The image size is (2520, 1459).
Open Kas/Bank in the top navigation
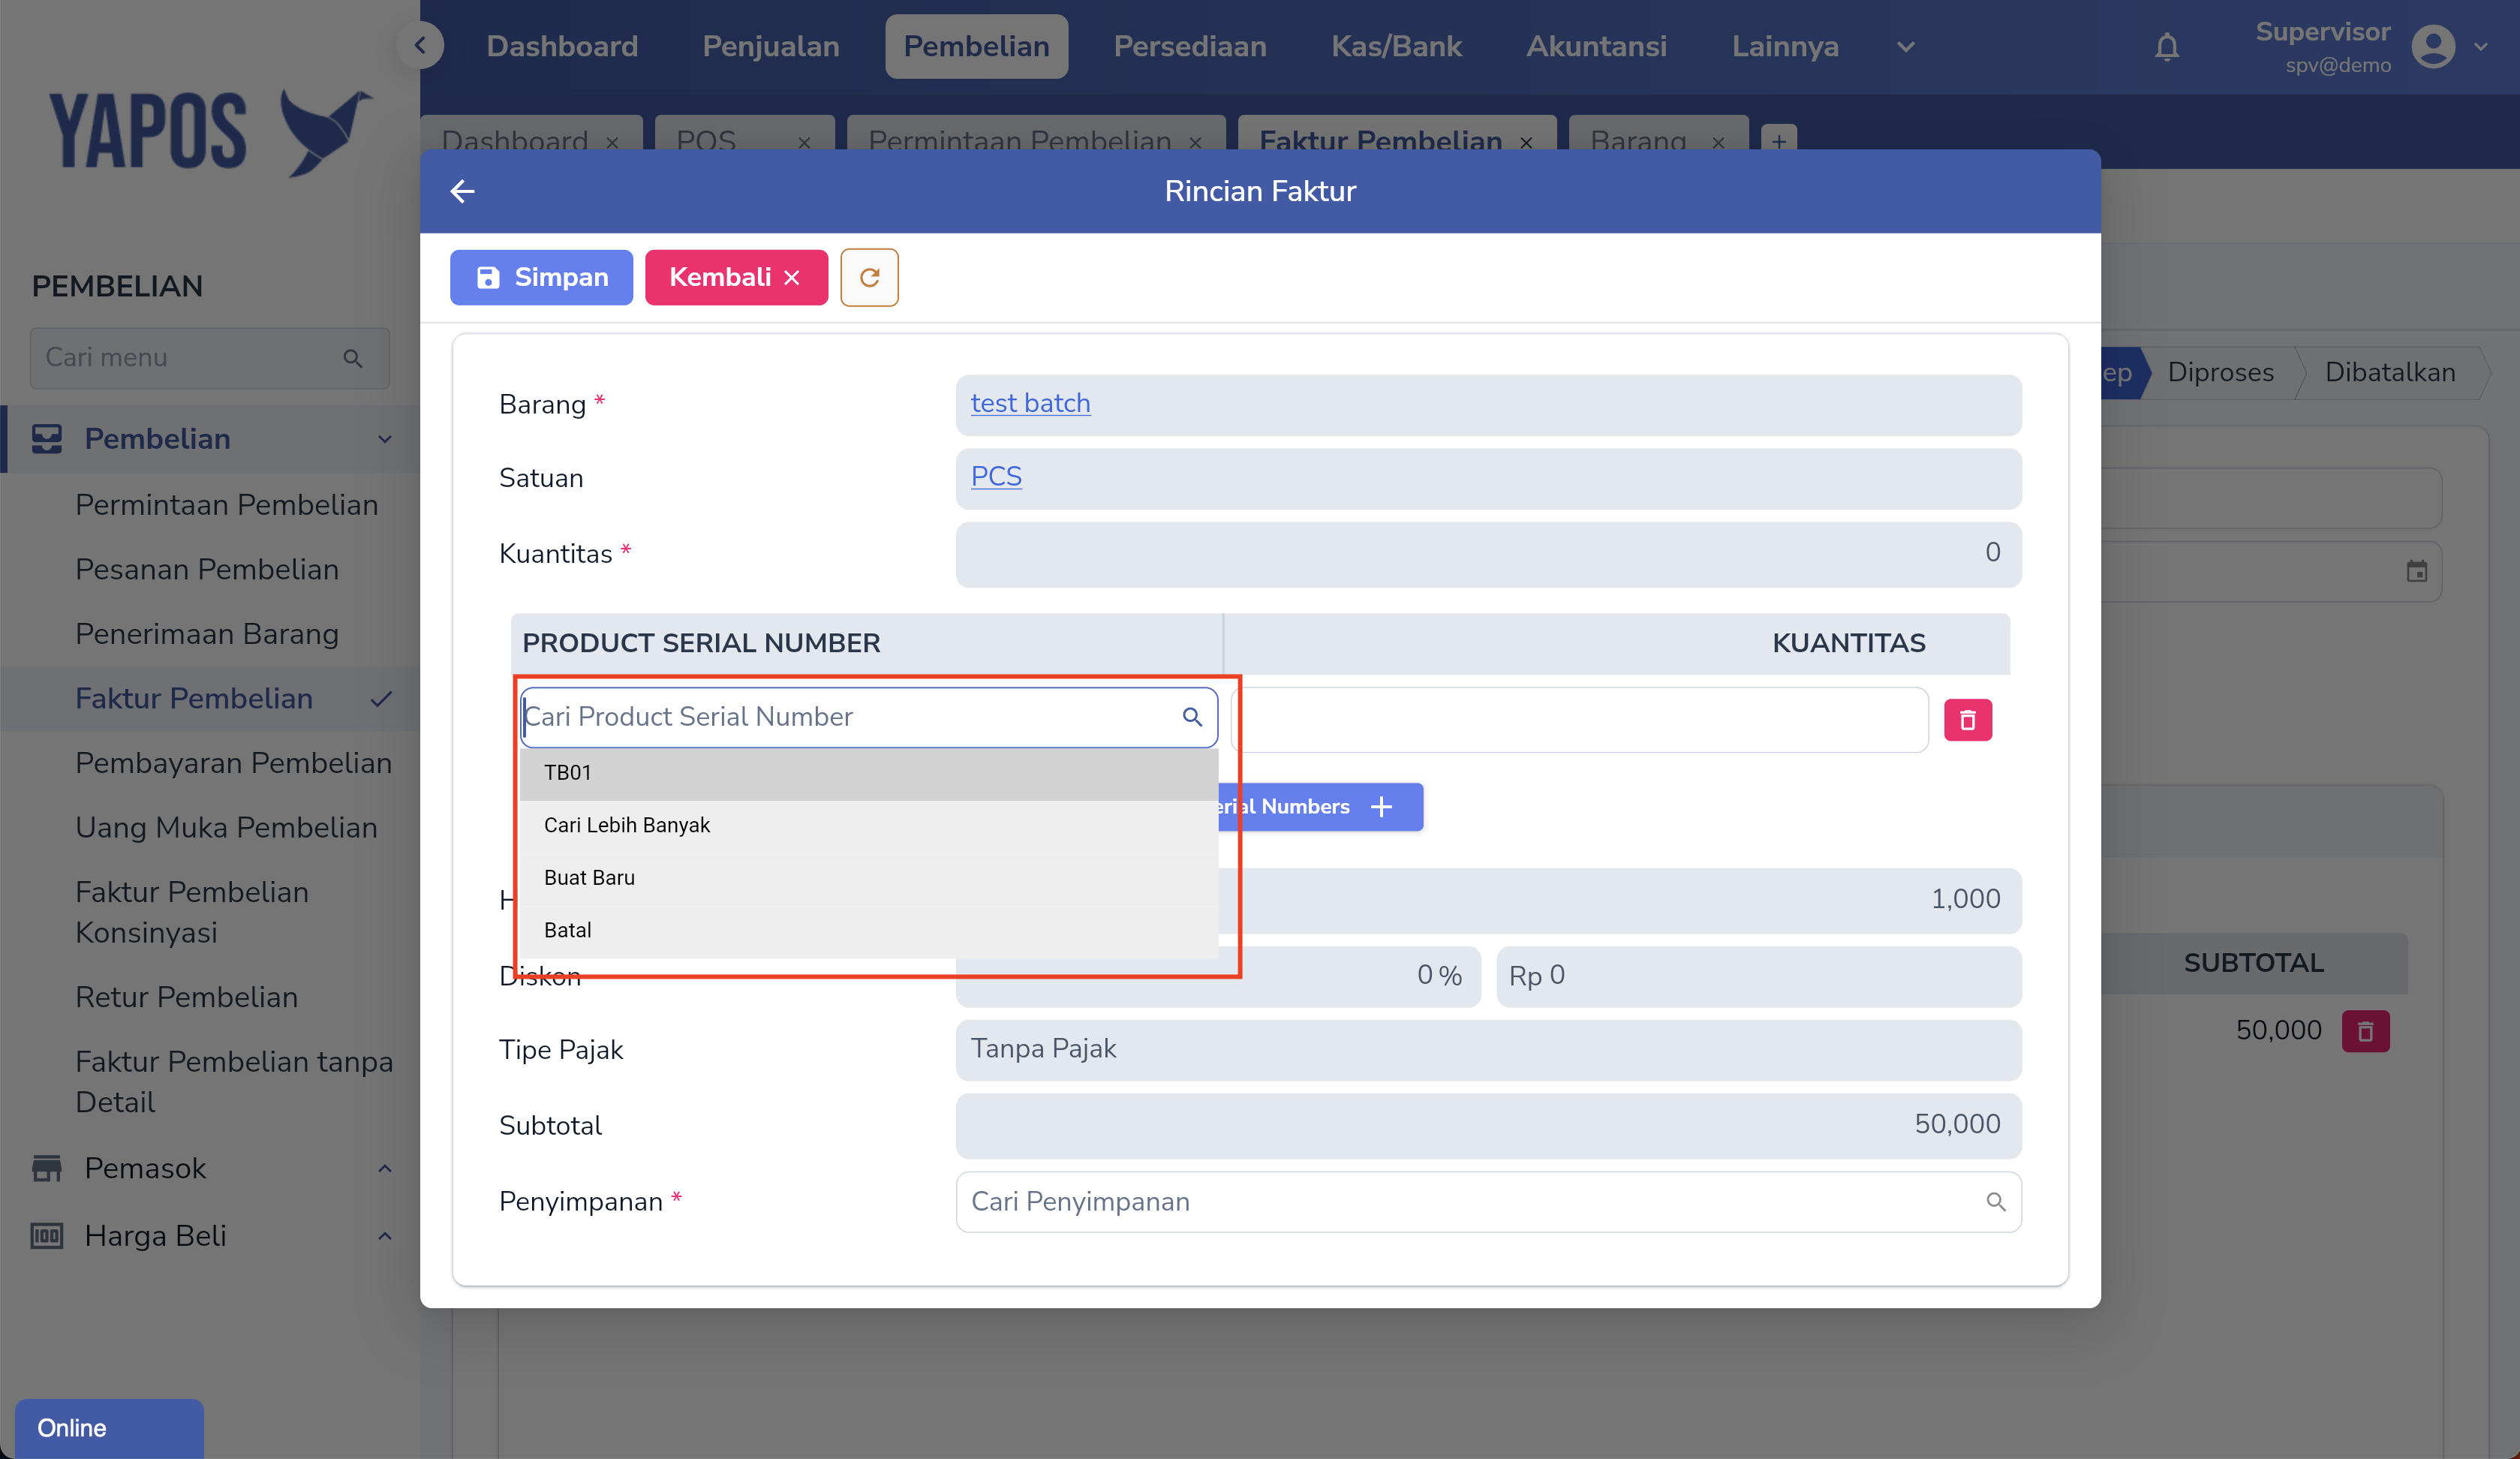pyautogui.click(x=1396, y=47)
